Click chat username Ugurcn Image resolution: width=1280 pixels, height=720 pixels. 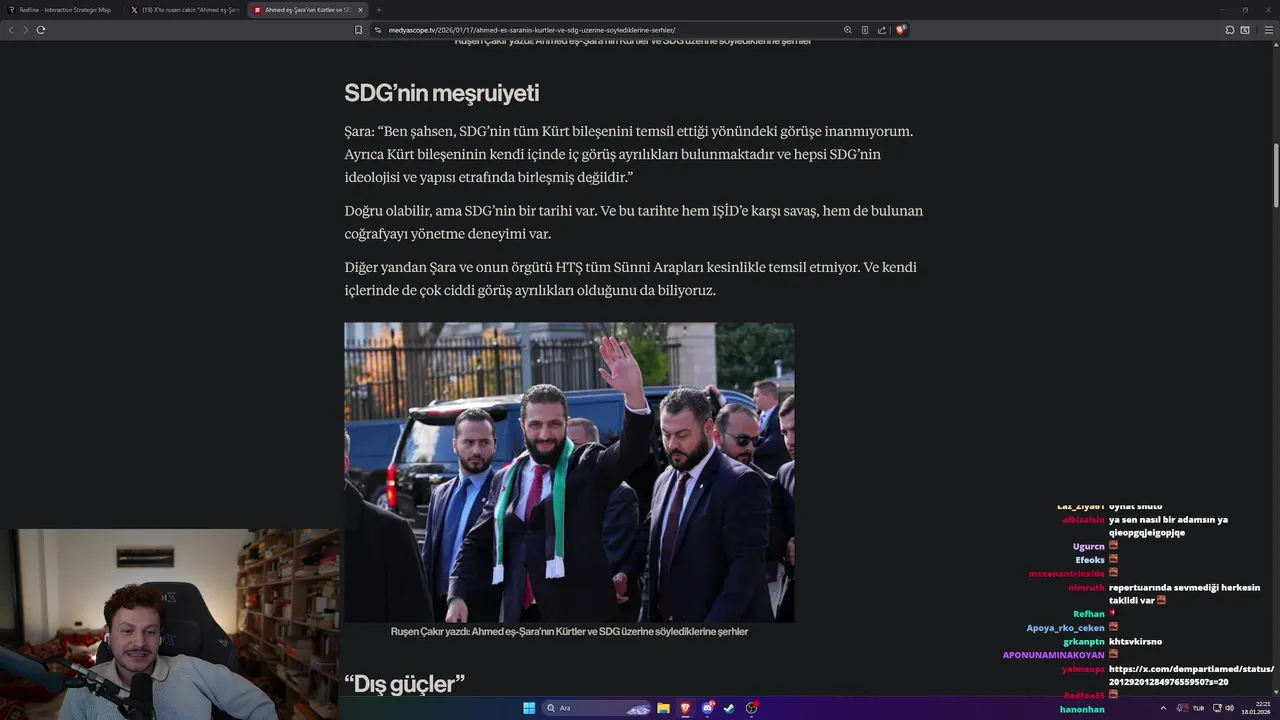coord(1088,547)
